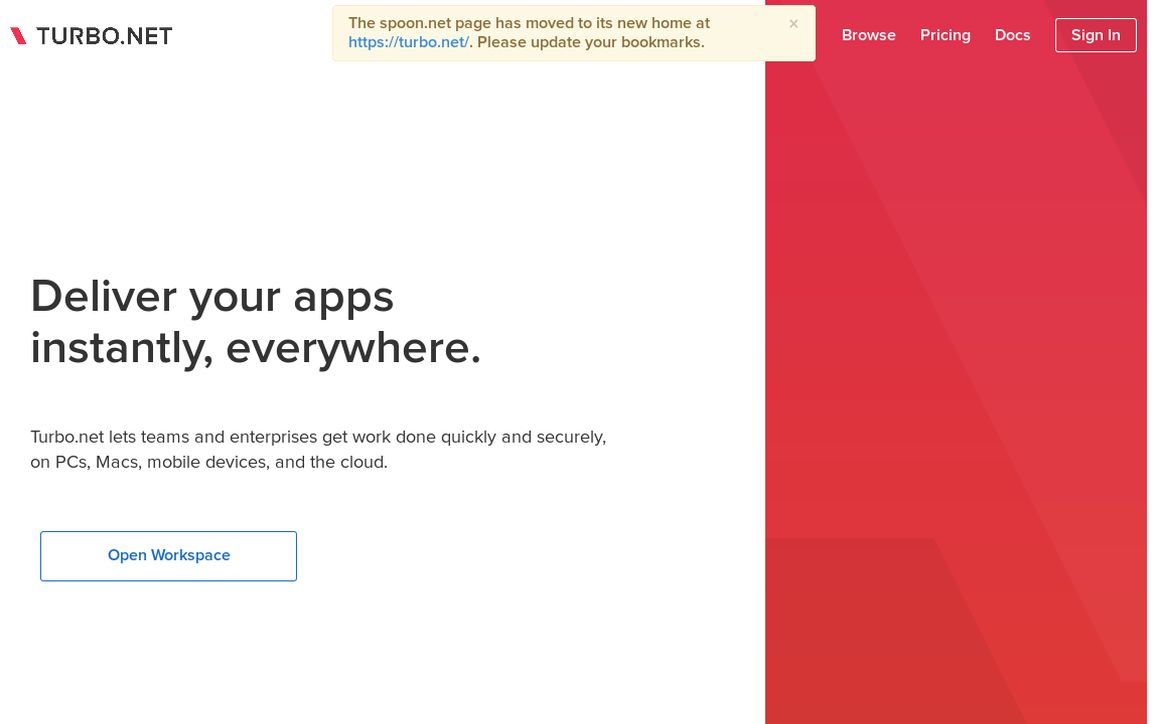Viewport: 1160px width, 724px height.
Task: Dismiss the spoon.net moved notification
Action: tap(793, 24)
